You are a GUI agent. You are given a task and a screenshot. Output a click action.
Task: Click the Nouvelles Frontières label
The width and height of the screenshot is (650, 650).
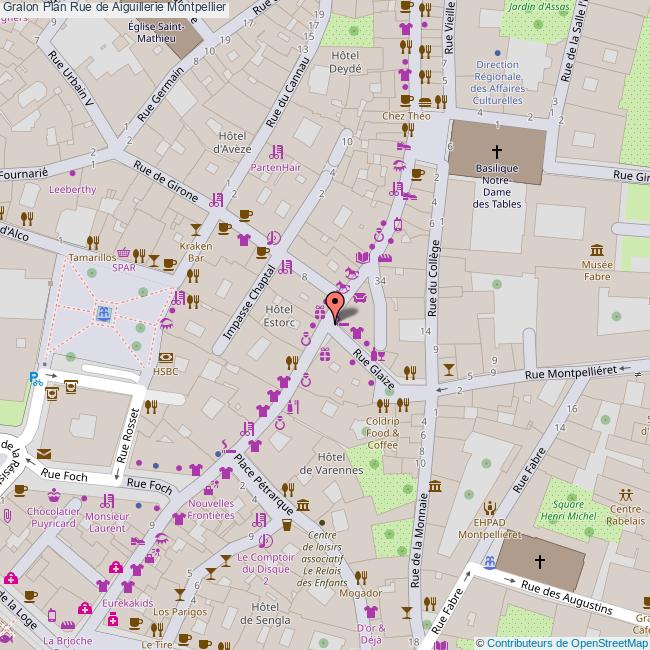click(211, 509)
